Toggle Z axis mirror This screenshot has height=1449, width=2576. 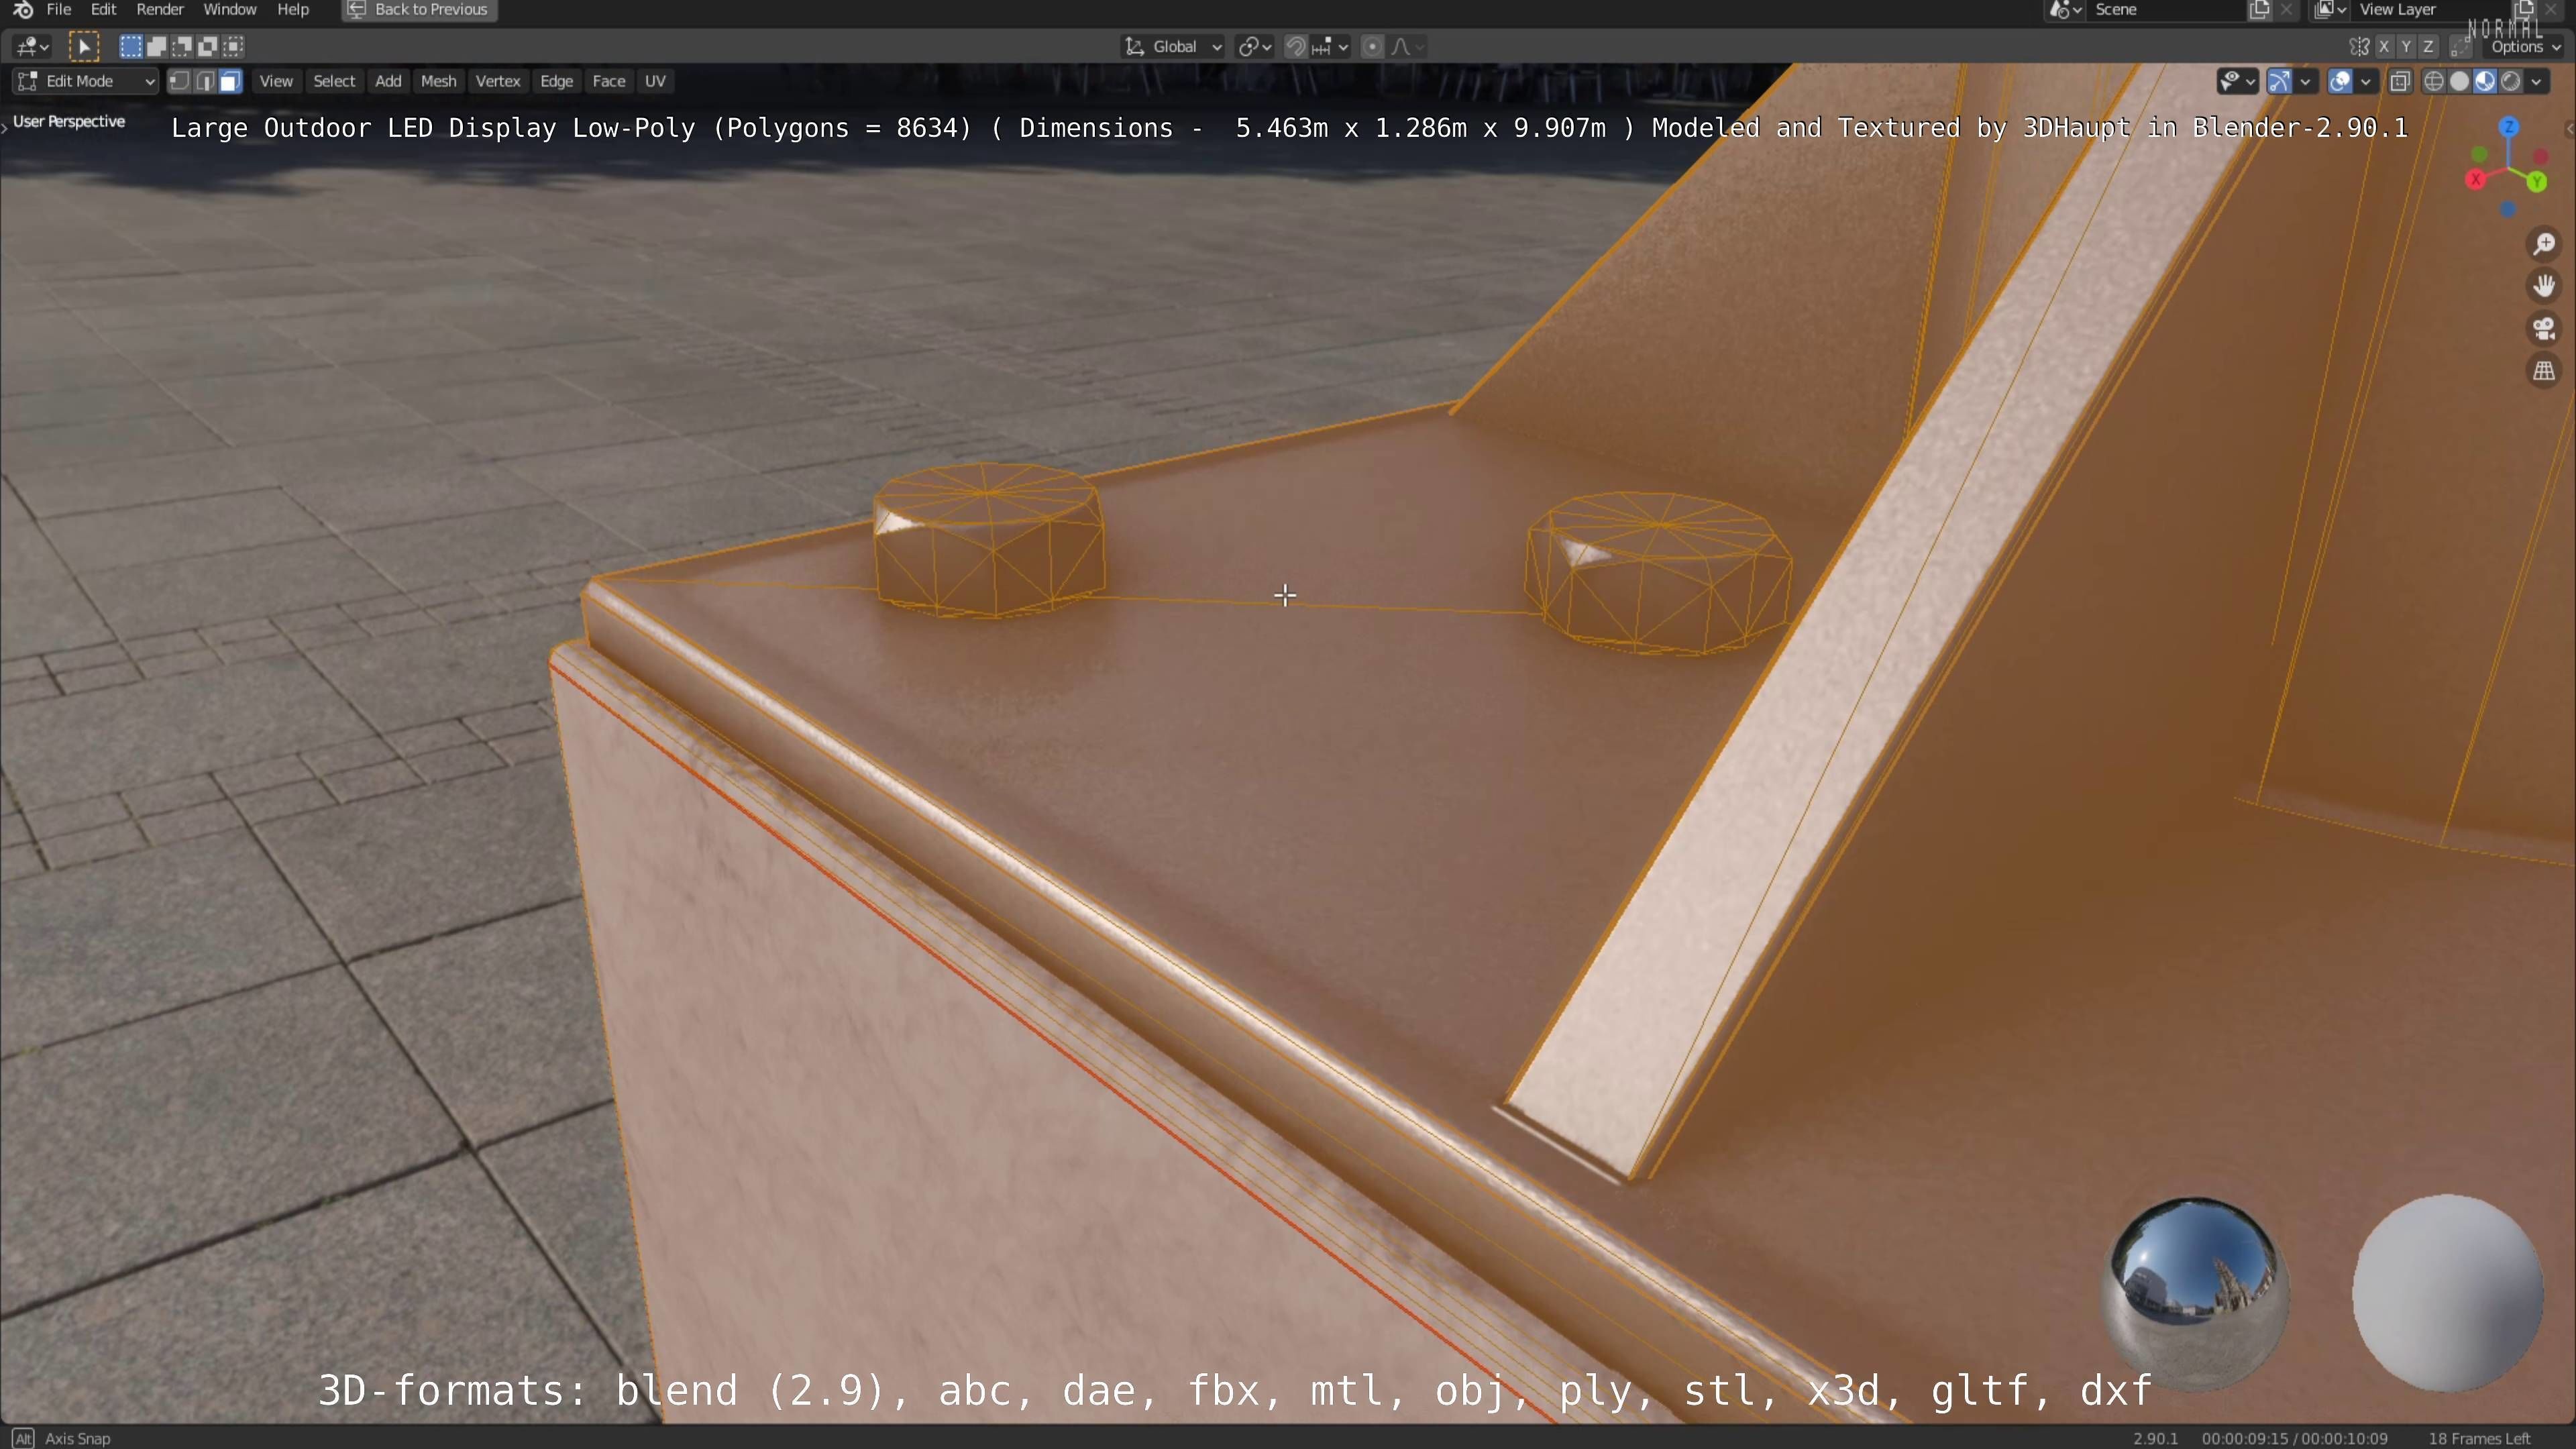pyautogui.click(x=2429, y=47)
